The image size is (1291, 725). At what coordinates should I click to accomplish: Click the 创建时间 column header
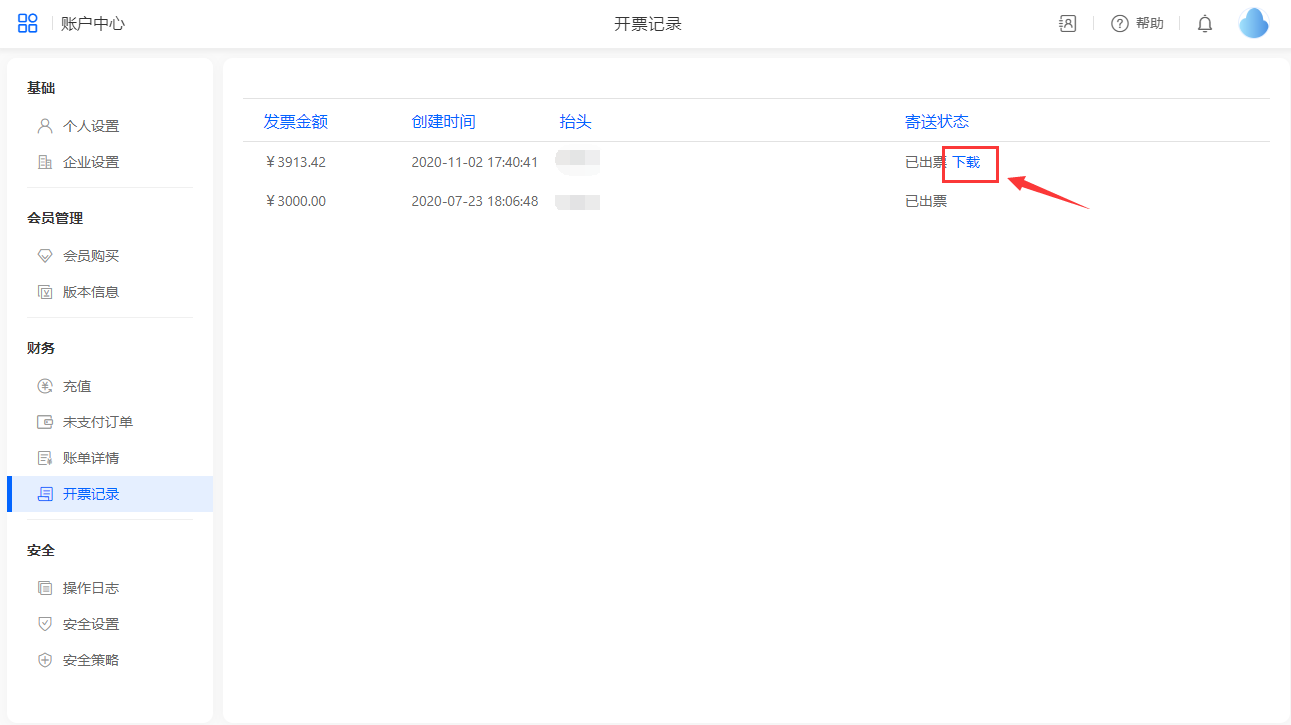(x=443, y=122)
